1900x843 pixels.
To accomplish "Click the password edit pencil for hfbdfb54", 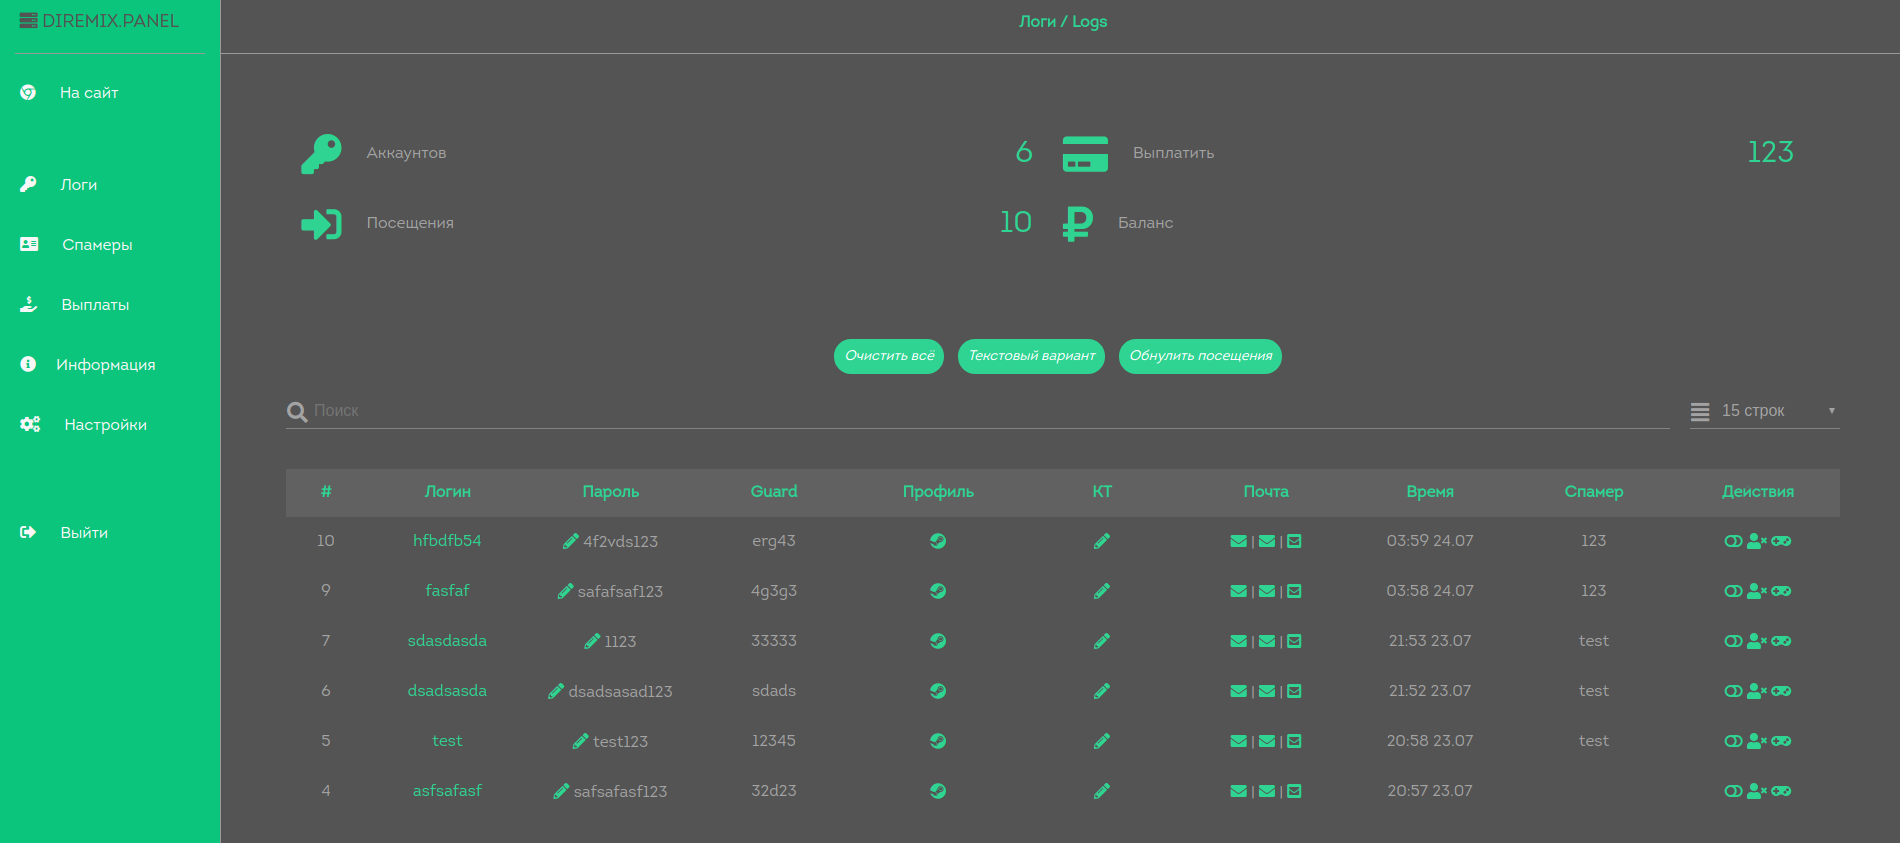I will [x=571, y=541].
